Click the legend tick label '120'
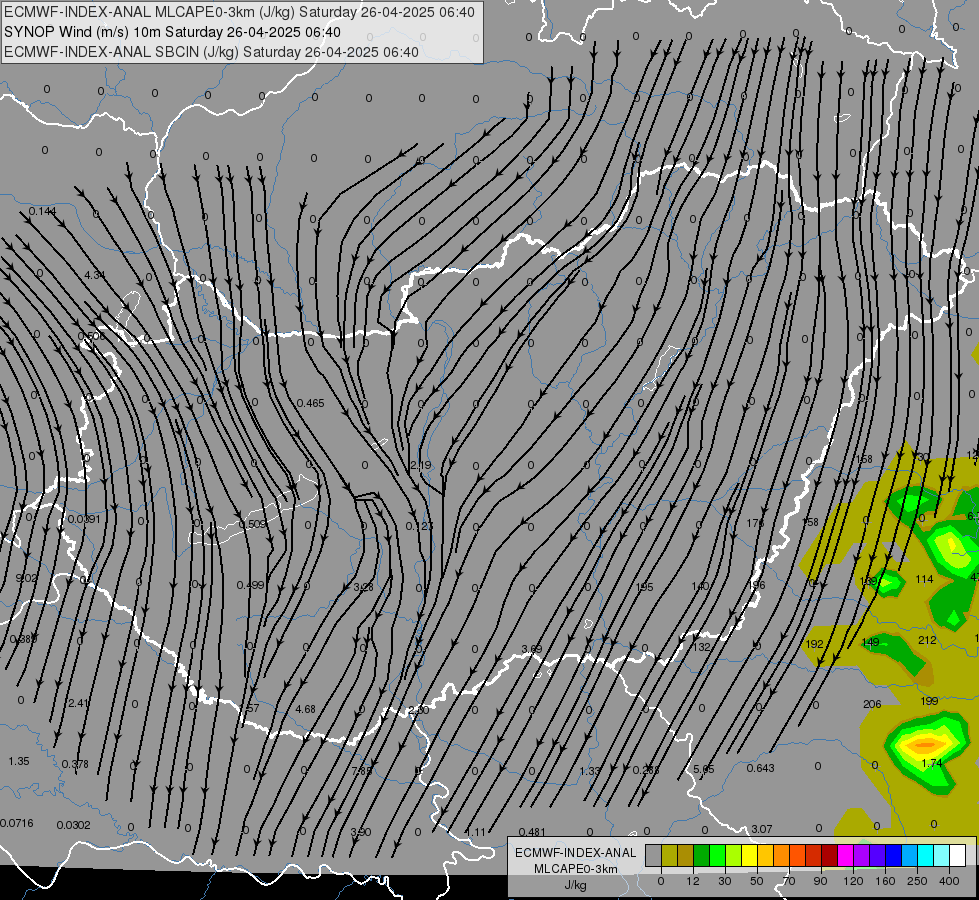The image size is (979, 900). tap(853, 881)
